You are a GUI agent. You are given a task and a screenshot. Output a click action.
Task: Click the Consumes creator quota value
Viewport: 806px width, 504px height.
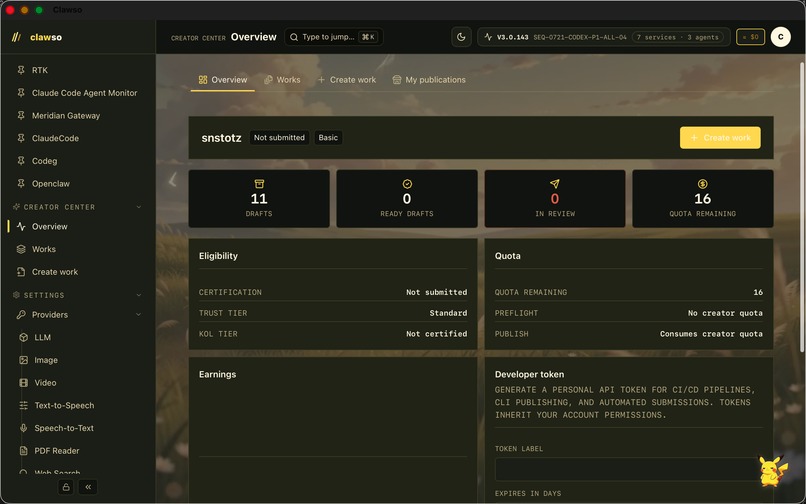pyautogui.click(x=711, y=334)
